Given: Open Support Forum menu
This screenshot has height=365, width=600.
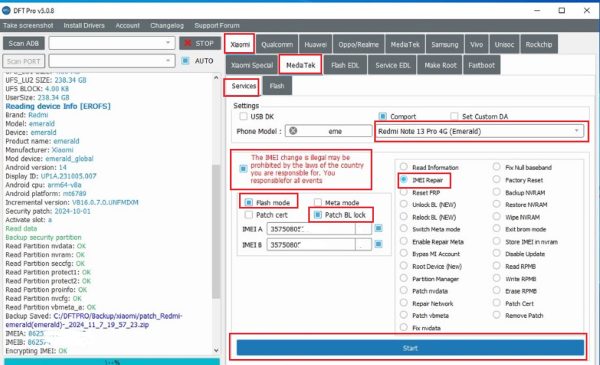Looking at the screenshot, I should coord(217,26).
